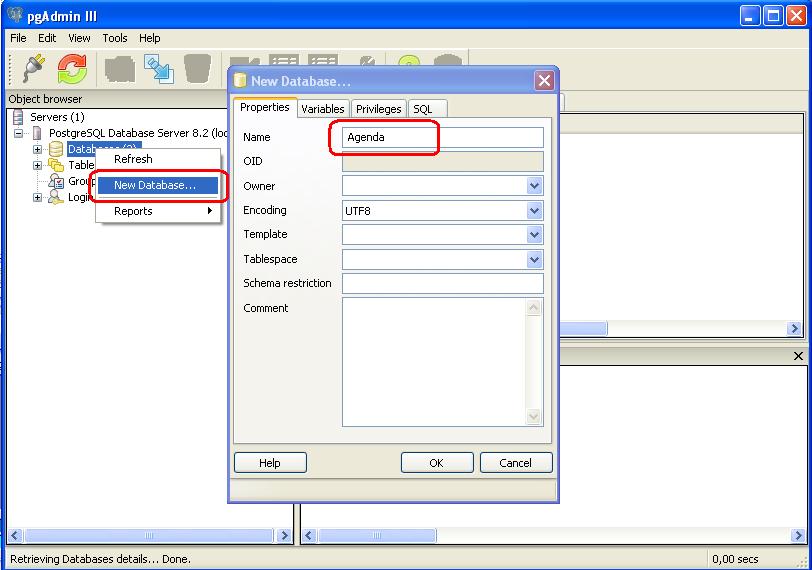Click the Help button in the dialog
The width and height of the screenshot is (812, 570).
(270, 463)
